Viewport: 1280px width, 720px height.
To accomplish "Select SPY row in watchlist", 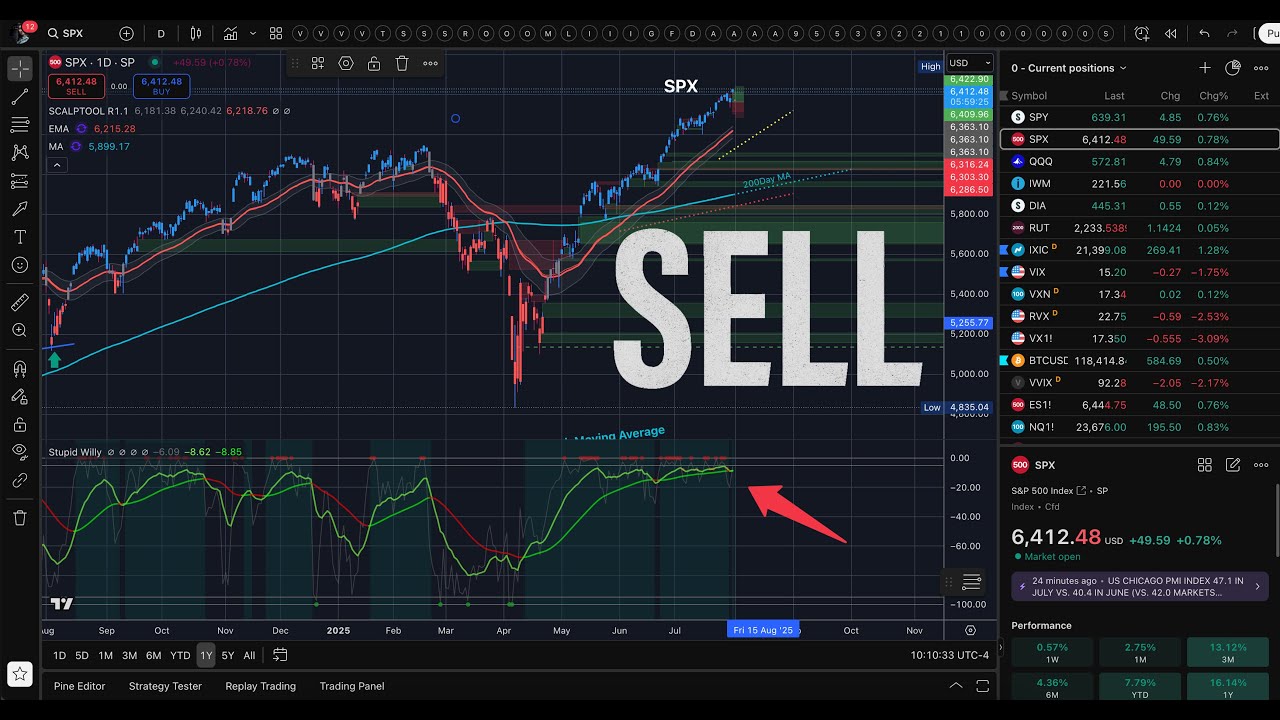I will [x=1139, y=117].
